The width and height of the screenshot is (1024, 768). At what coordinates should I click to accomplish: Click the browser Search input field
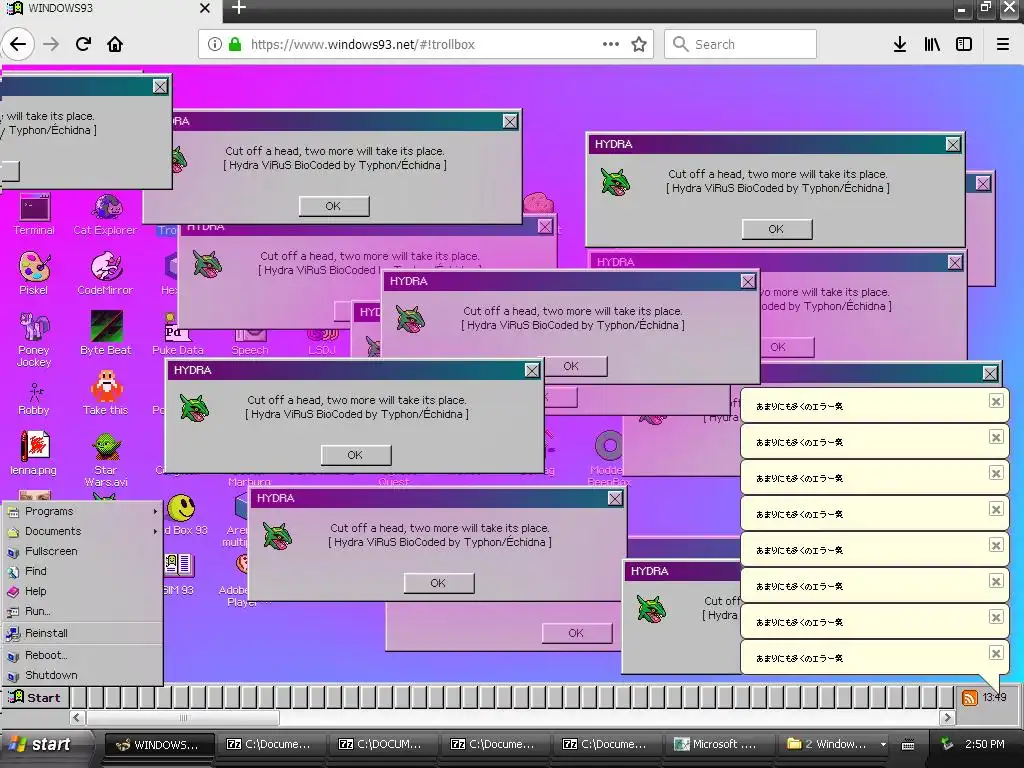pos(741,44)
